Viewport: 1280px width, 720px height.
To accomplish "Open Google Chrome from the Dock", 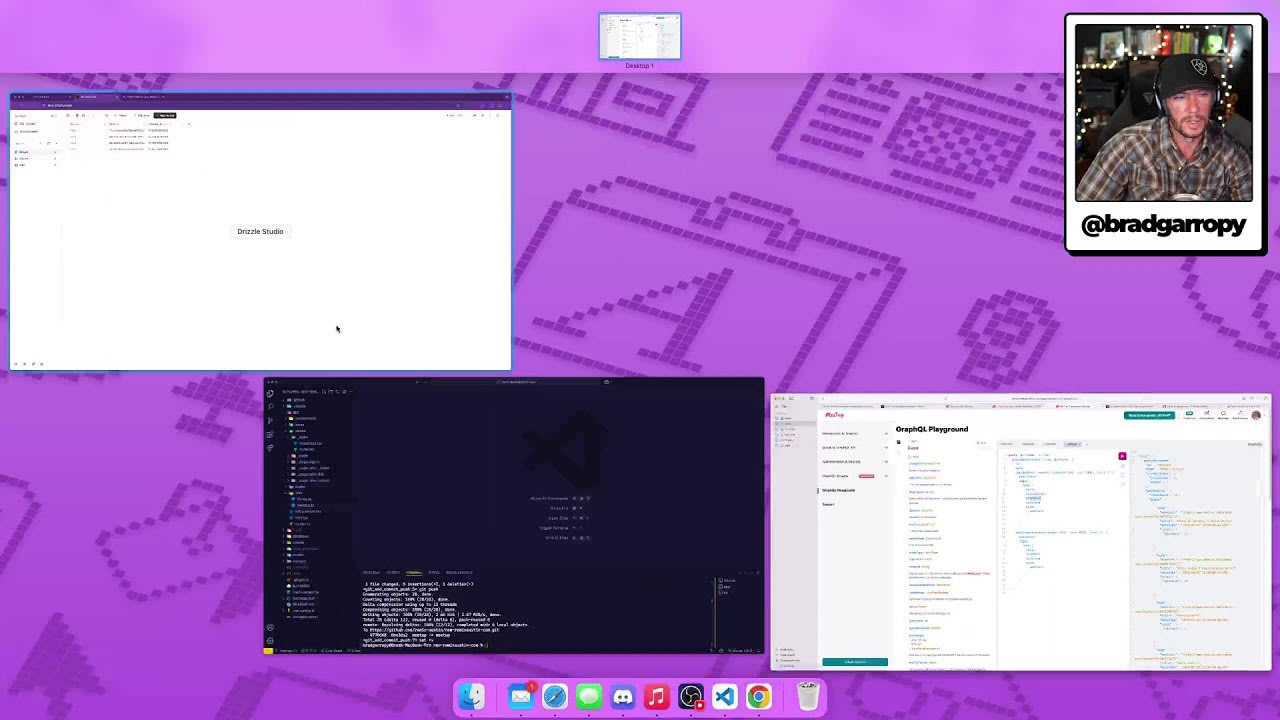I will (759, 696).
